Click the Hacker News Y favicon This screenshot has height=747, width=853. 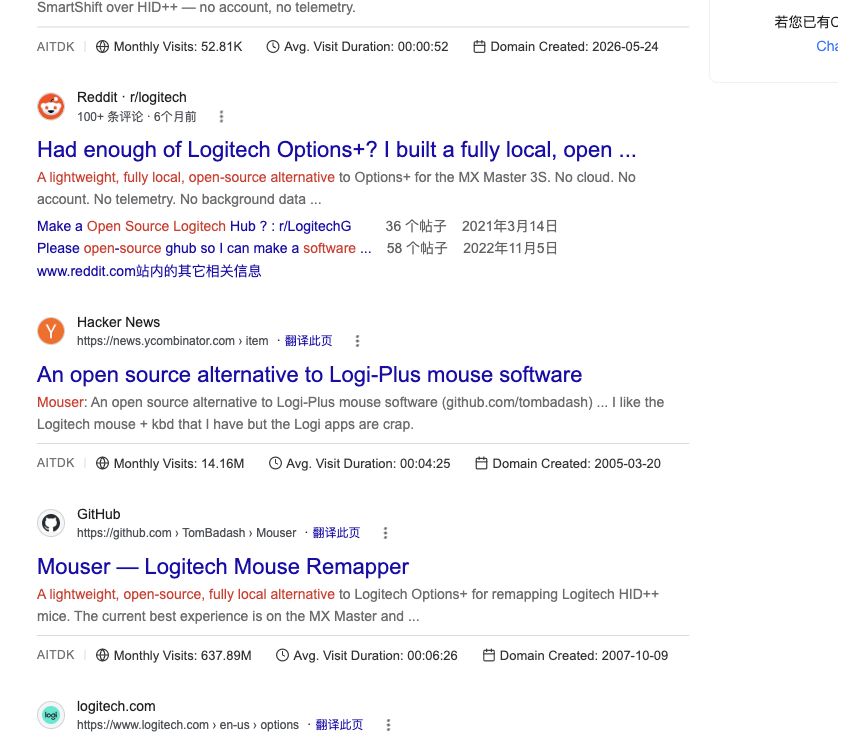pyautogui.click(x=51, y=331)
